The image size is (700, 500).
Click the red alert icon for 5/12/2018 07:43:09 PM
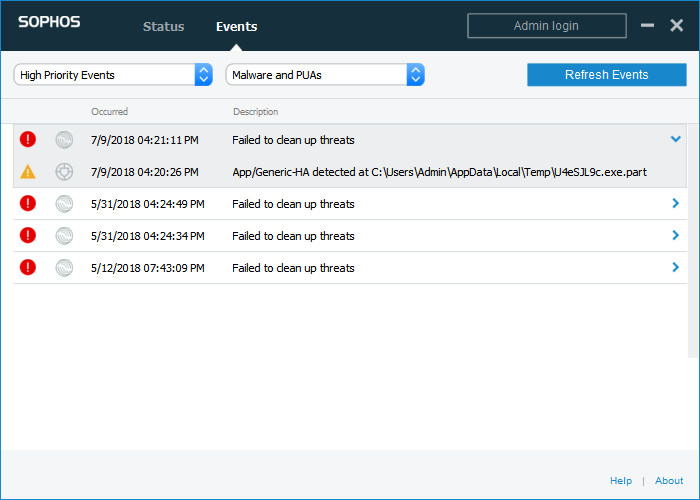tap(28, 267)
